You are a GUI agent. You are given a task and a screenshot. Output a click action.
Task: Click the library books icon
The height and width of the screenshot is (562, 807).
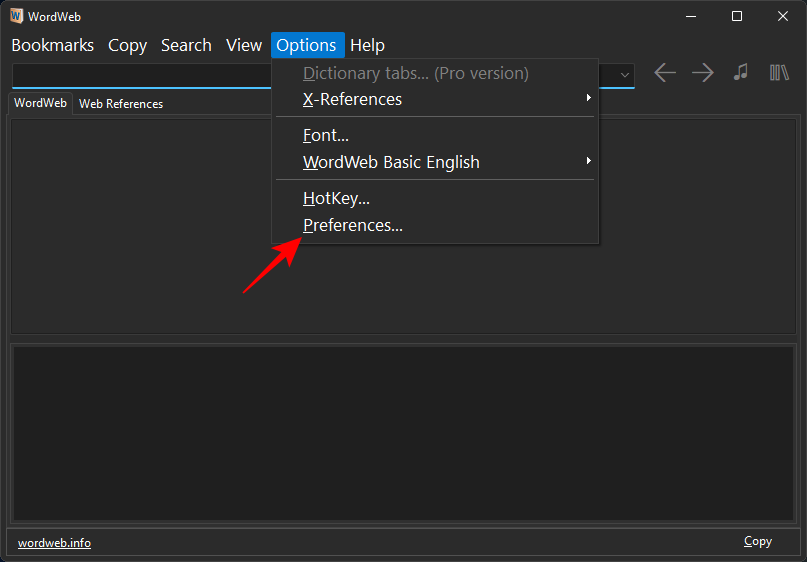click(779, 73)
